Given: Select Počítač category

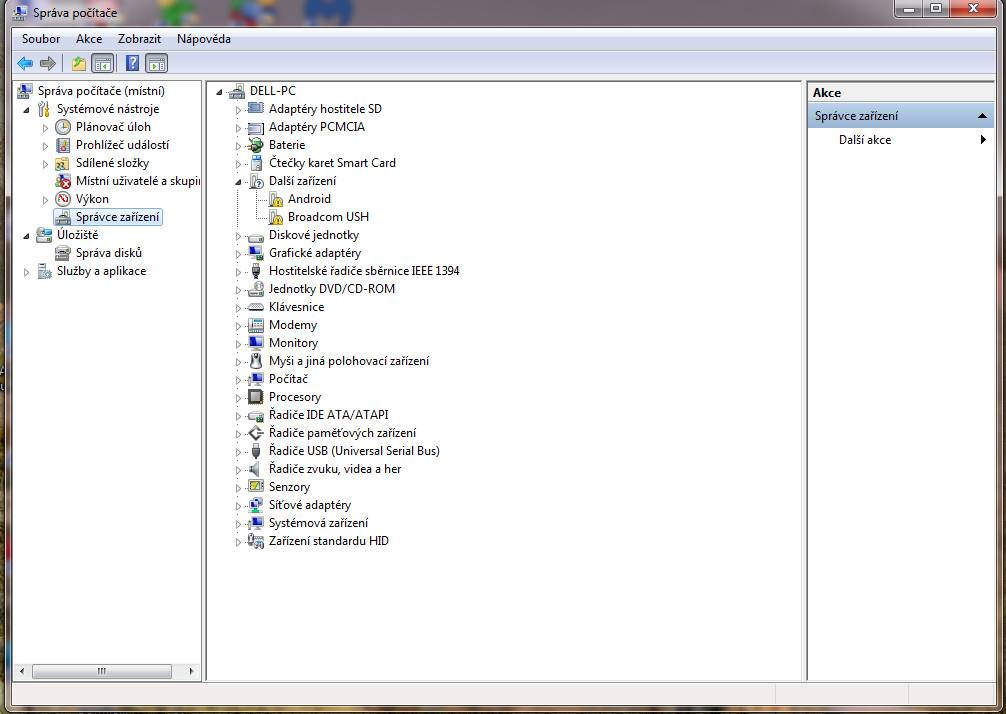Looking at the screenshot, I should 288,379.
